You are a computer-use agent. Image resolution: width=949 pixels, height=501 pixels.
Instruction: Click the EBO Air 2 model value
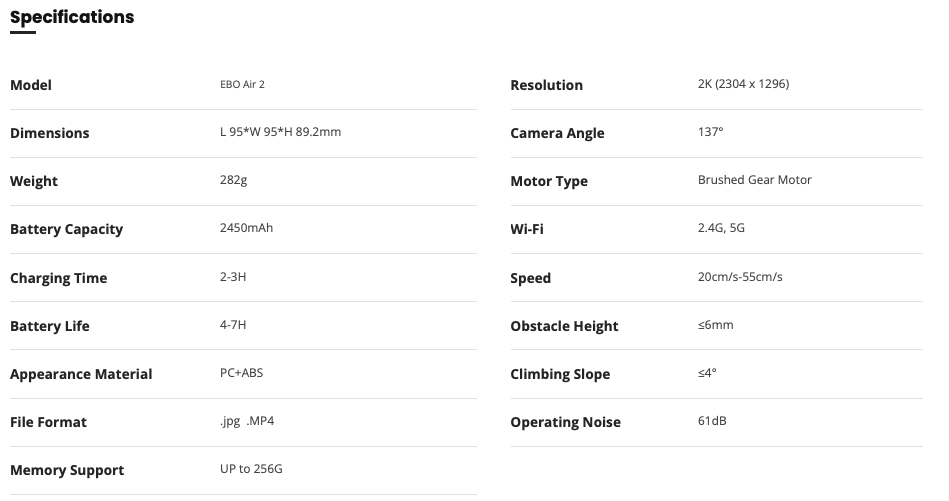pyautogui.click(x=242, y=85)
